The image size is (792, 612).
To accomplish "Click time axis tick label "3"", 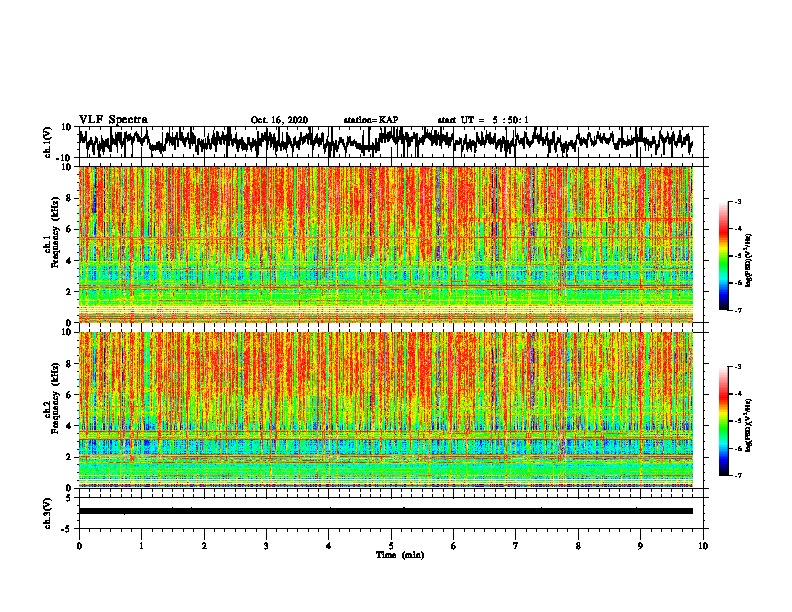I will 266,546.
